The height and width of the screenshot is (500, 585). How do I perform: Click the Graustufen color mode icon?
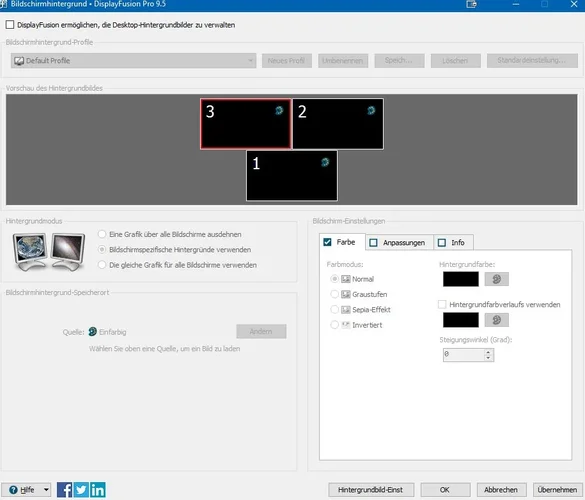click(x=346, y=294)
